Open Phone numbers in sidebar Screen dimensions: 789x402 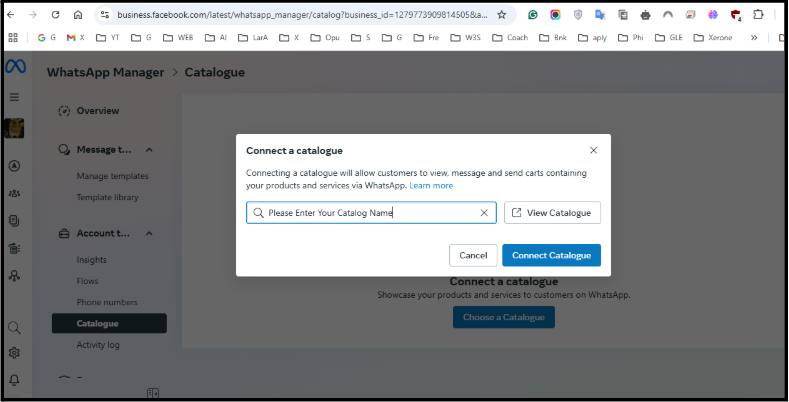click(x=107, y=302)
